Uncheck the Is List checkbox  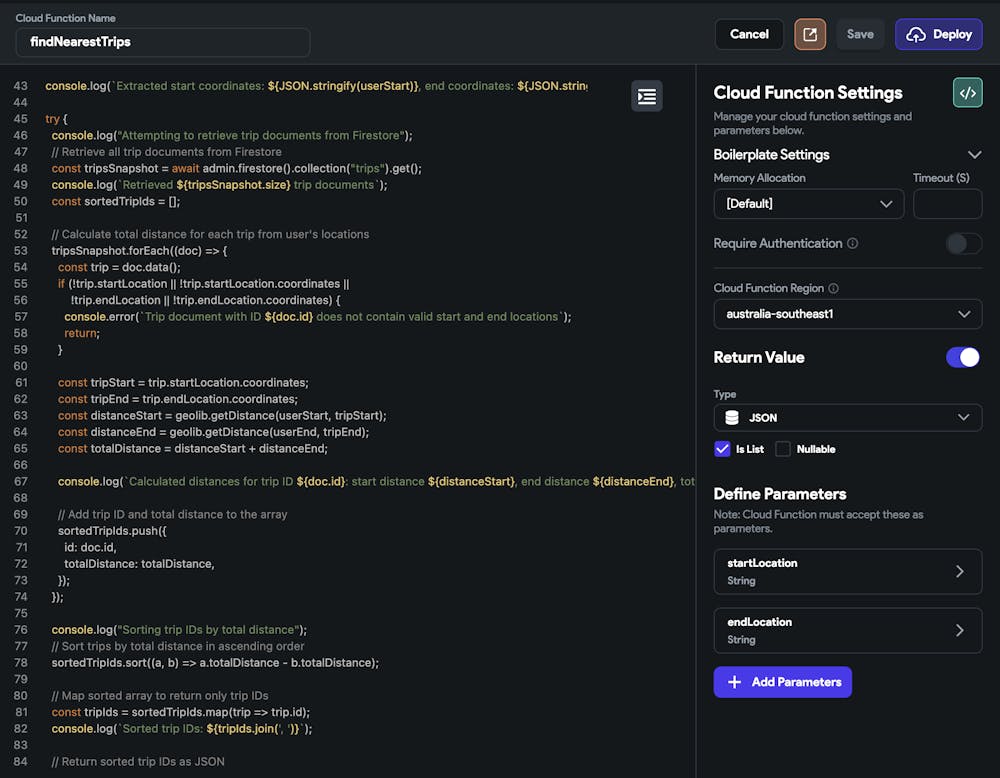[x=723, y=449]
